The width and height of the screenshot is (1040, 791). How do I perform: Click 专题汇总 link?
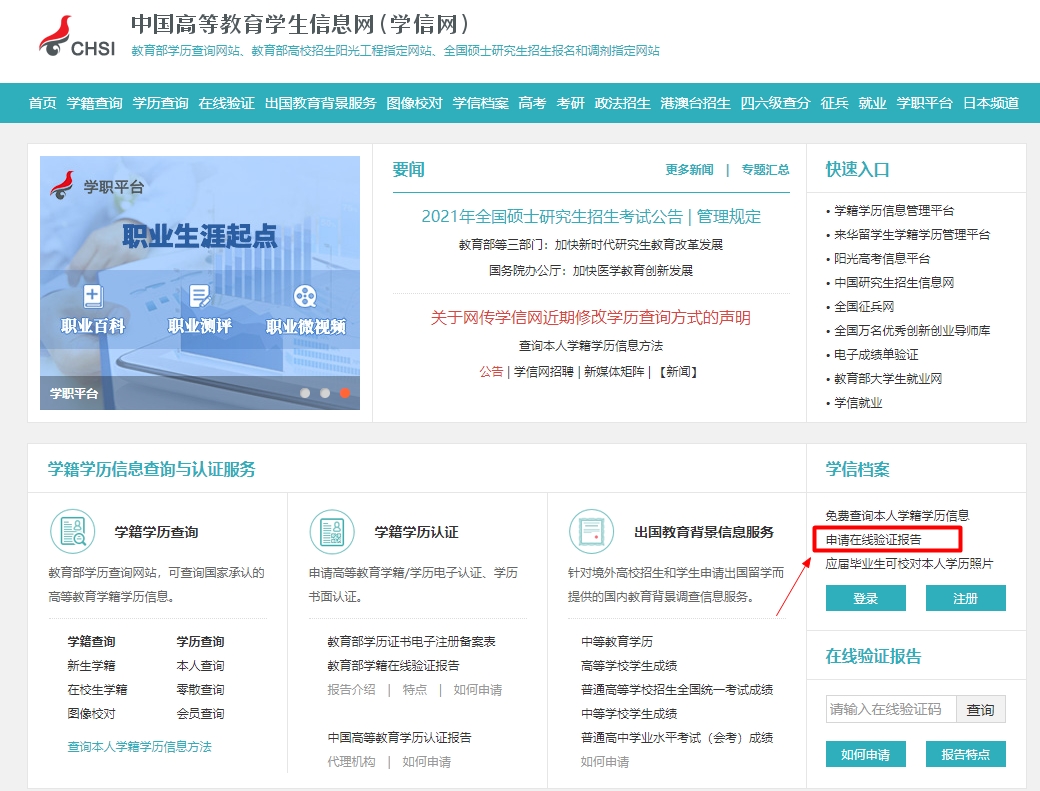tap(765, 170)
